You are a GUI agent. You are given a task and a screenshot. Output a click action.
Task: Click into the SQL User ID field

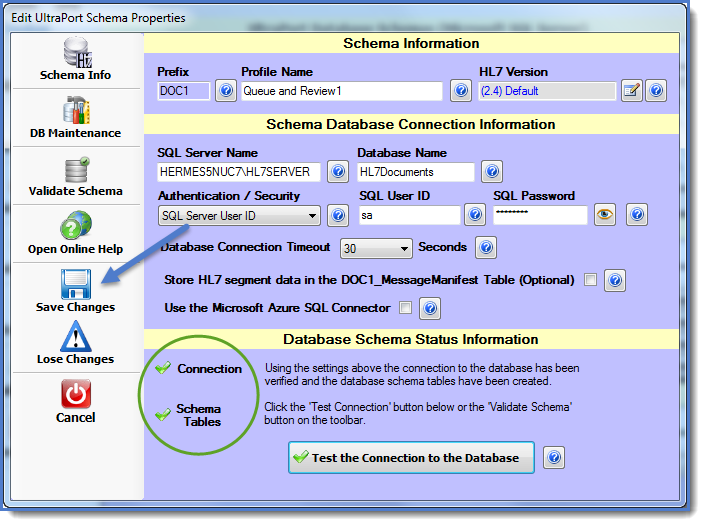pyautogui.click(x=410, y=215)
